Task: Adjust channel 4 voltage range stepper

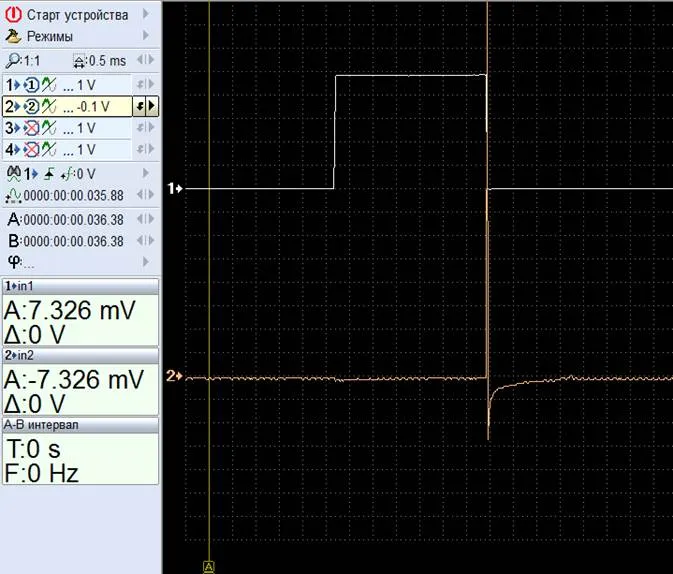Action: pos(146,149)
